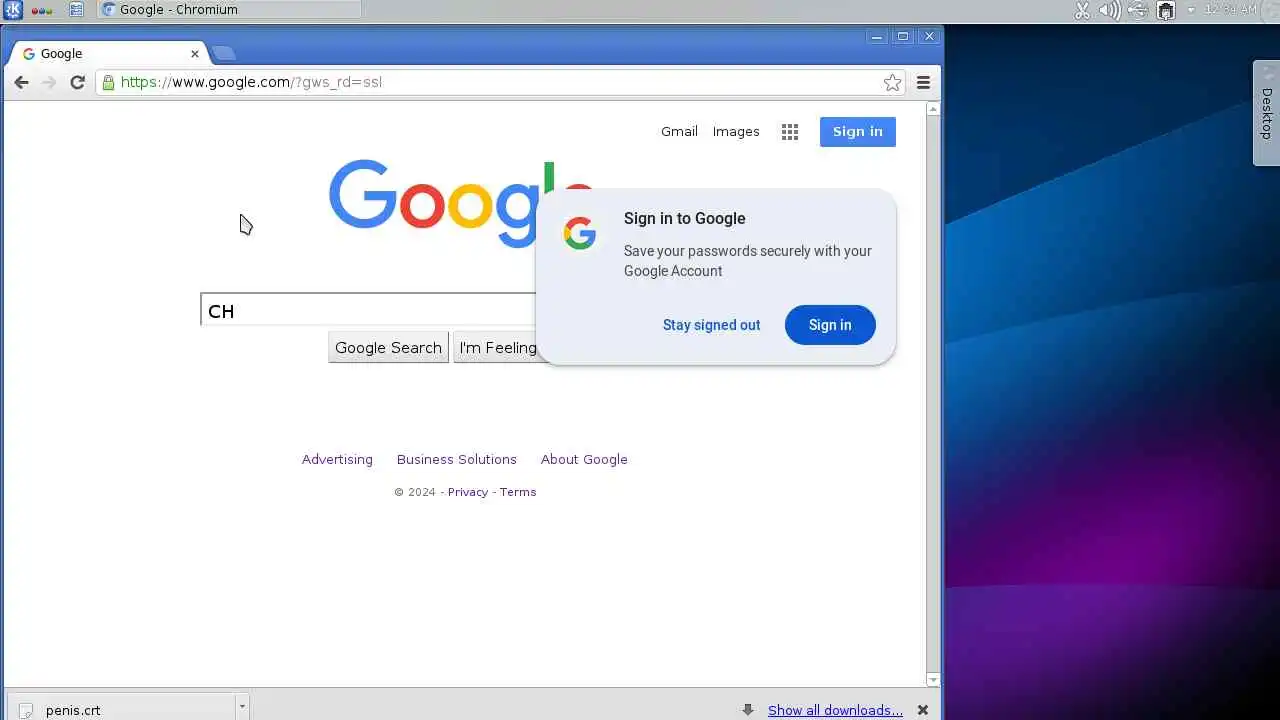Open the Terms link
This screenshot has height=720, width=1280.
[518, 492]
